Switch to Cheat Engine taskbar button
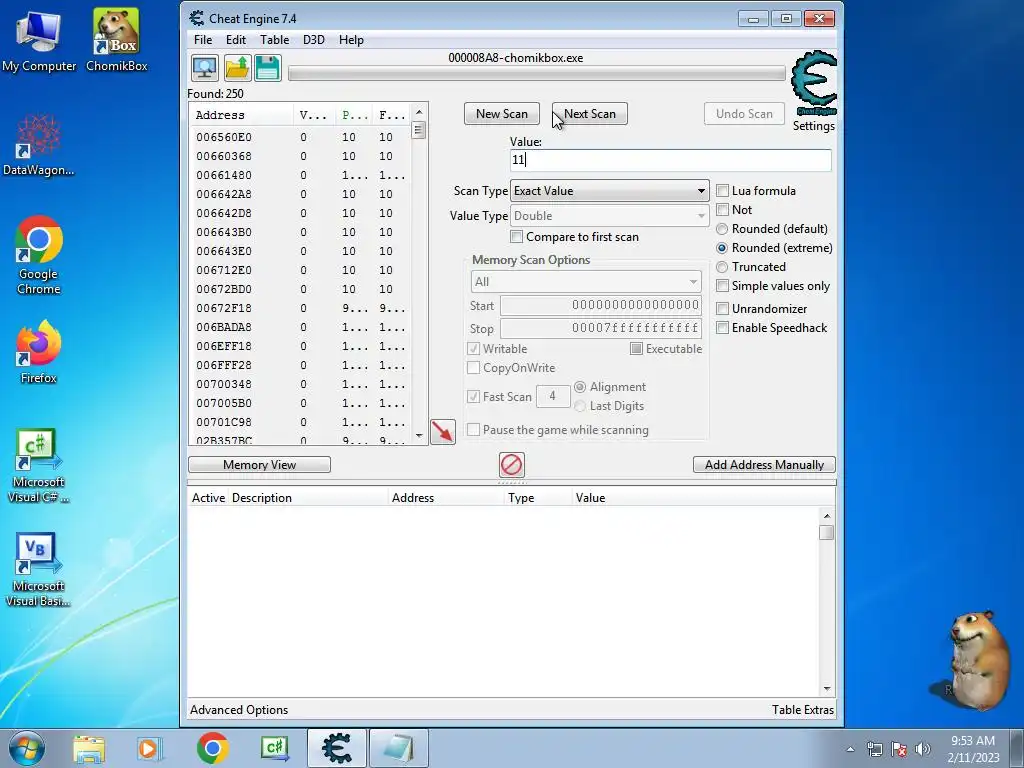Viewport: 1024px width, 768px height. [336, 748]
